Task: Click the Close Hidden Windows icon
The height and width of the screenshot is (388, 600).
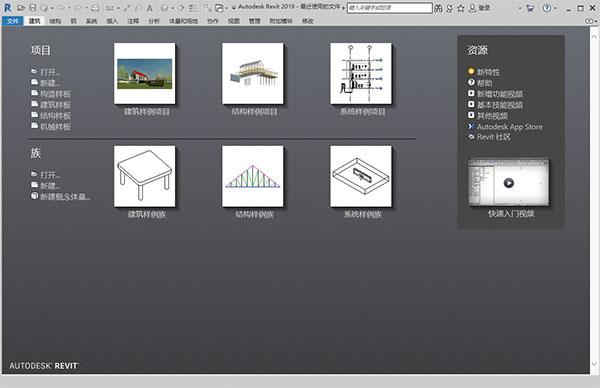Action: point(207,8)
